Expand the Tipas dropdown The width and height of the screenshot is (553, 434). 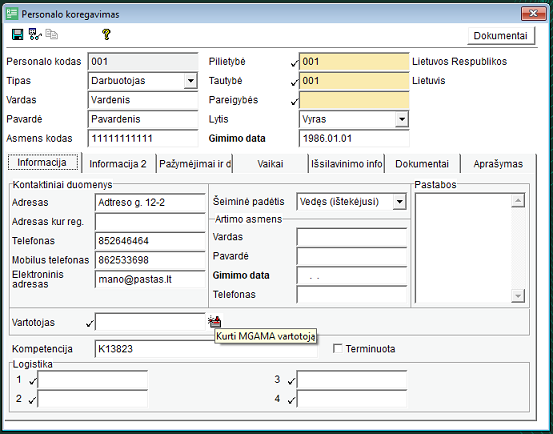pyautogui.click(x=190, y=81)
